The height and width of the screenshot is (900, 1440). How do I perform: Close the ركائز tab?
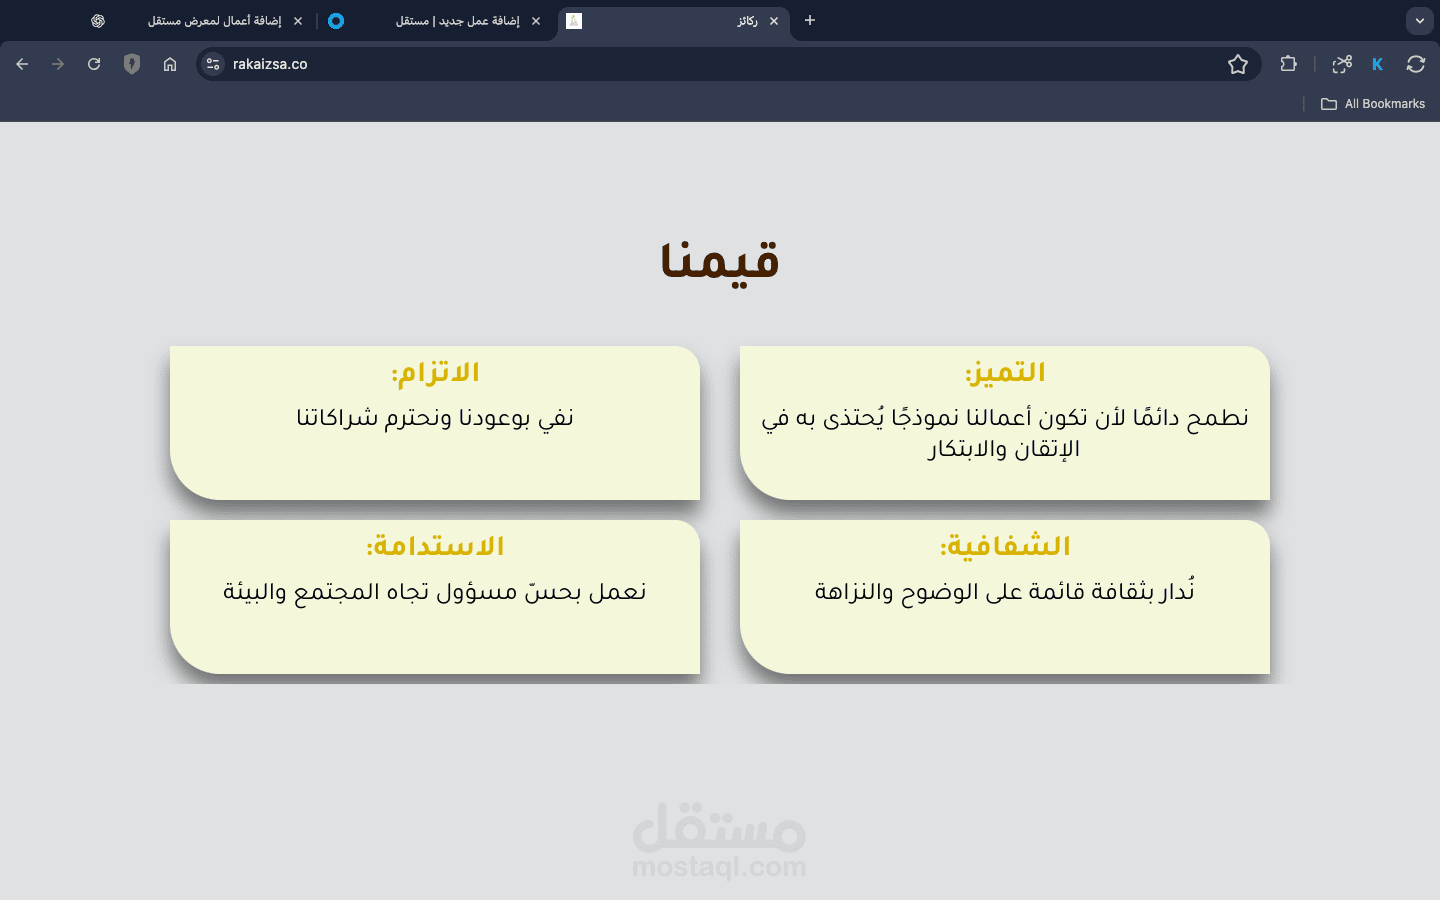coord(774,21)
